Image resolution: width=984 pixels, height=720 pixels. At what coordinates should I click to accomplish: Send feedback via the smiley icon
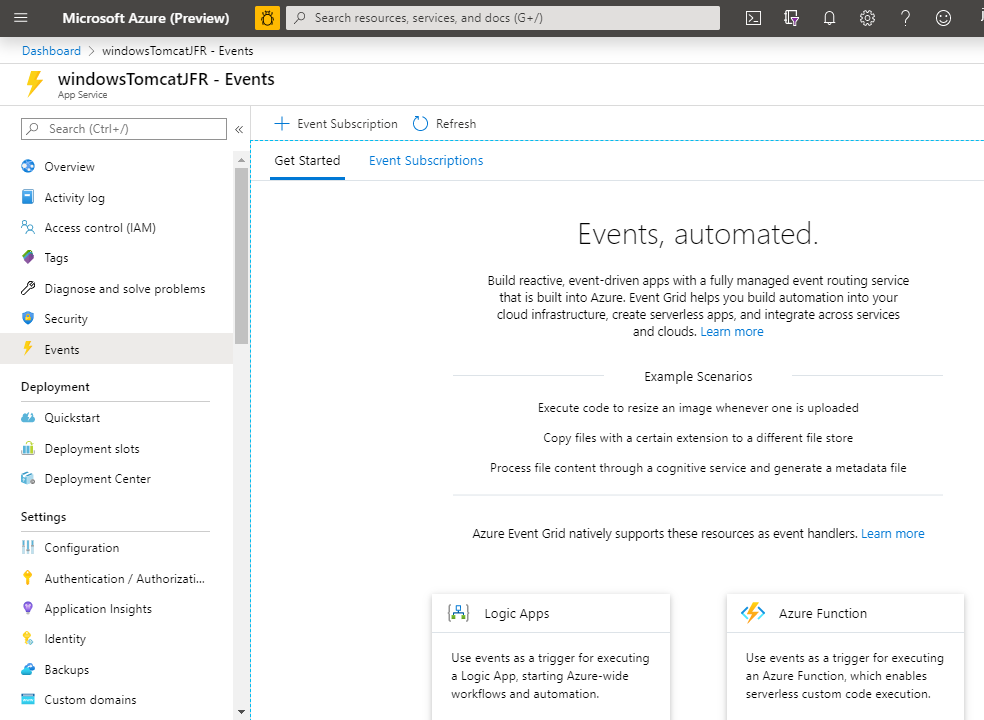click(x=941, y=17)
